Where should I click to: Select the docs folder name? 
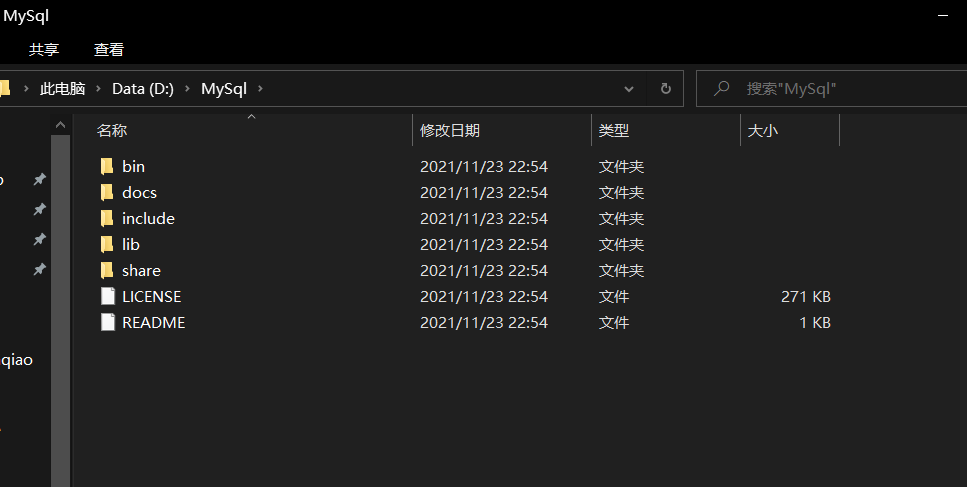click(x=139, y=192)
